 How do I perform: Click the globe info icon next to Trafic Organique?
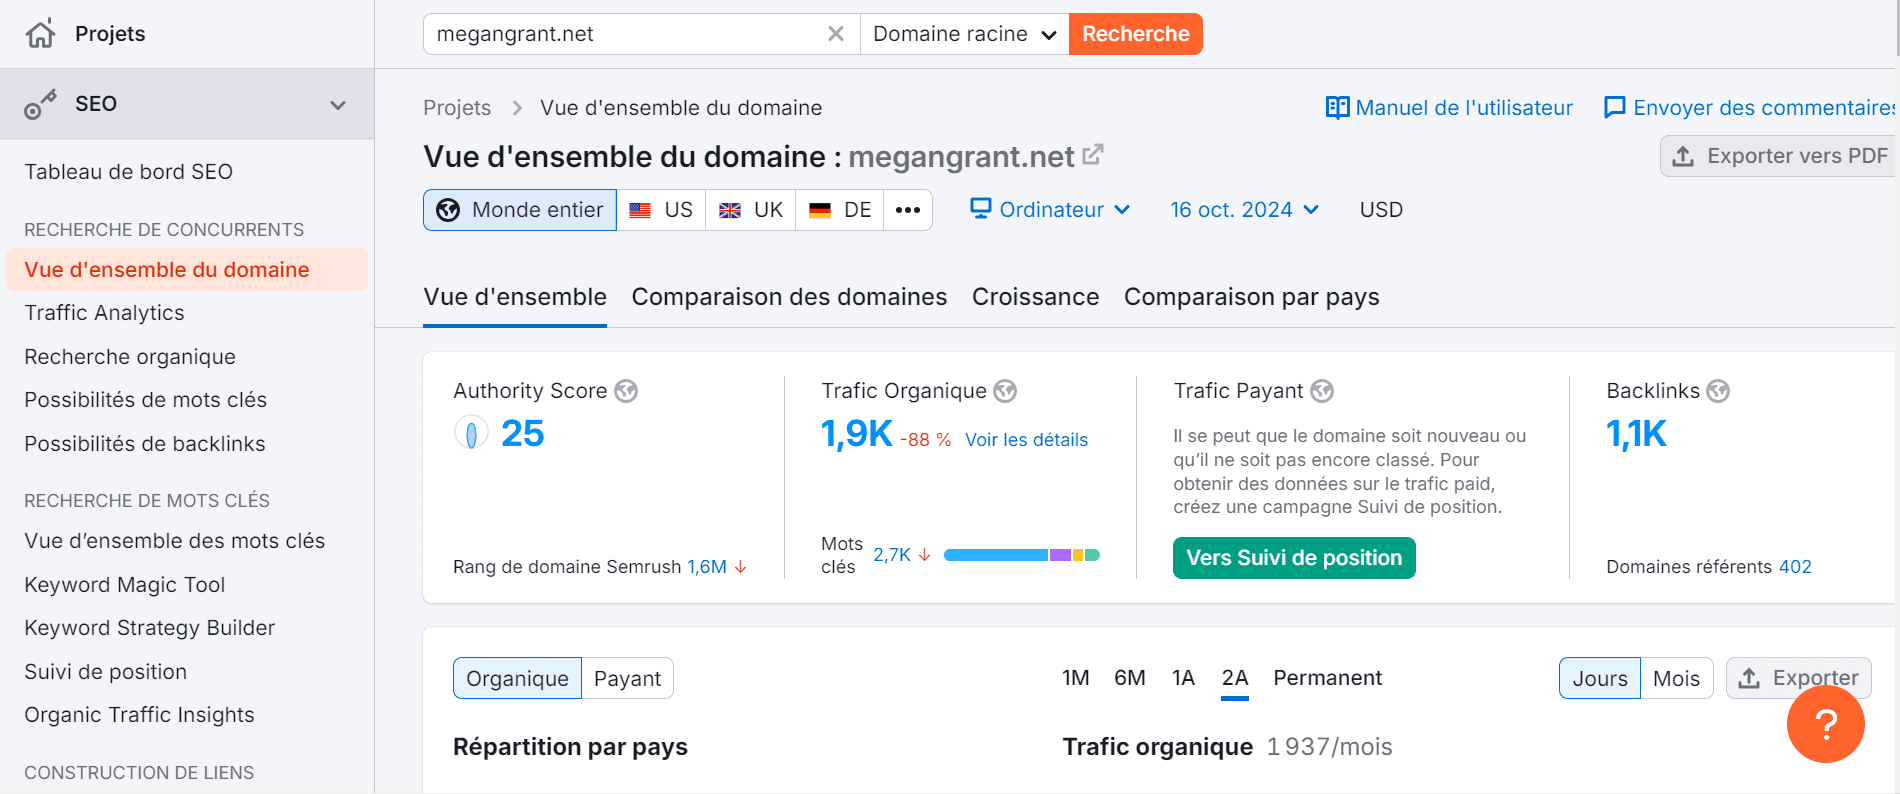pos(1005,391)
